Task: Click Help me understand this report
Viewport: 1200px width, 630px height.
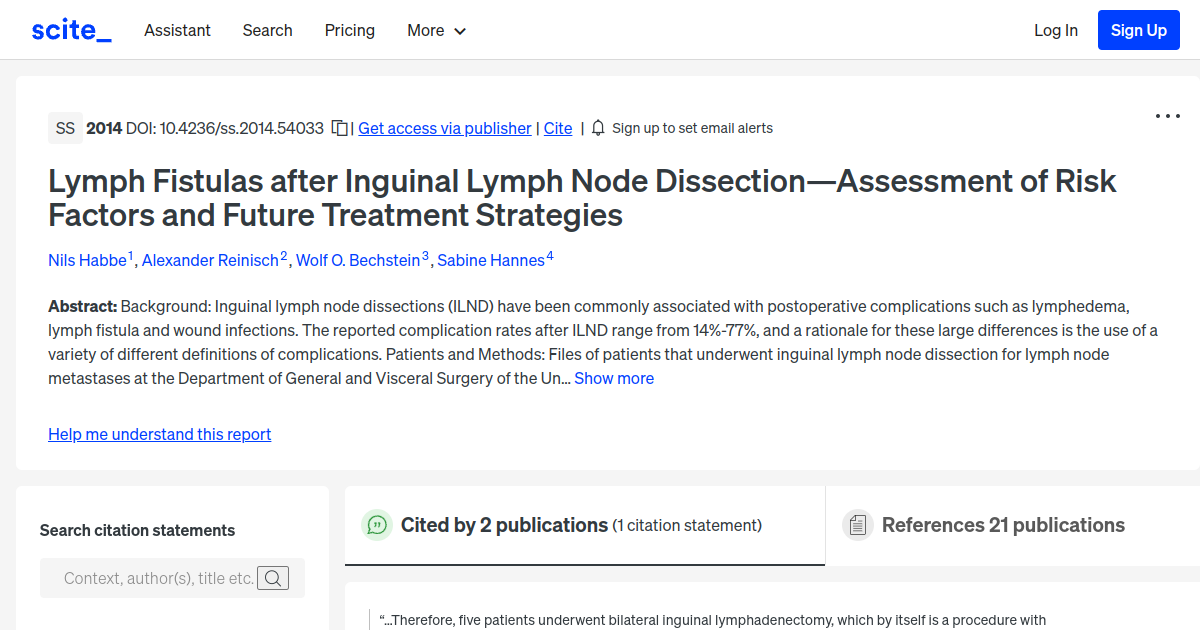Action: pos(159,434)
